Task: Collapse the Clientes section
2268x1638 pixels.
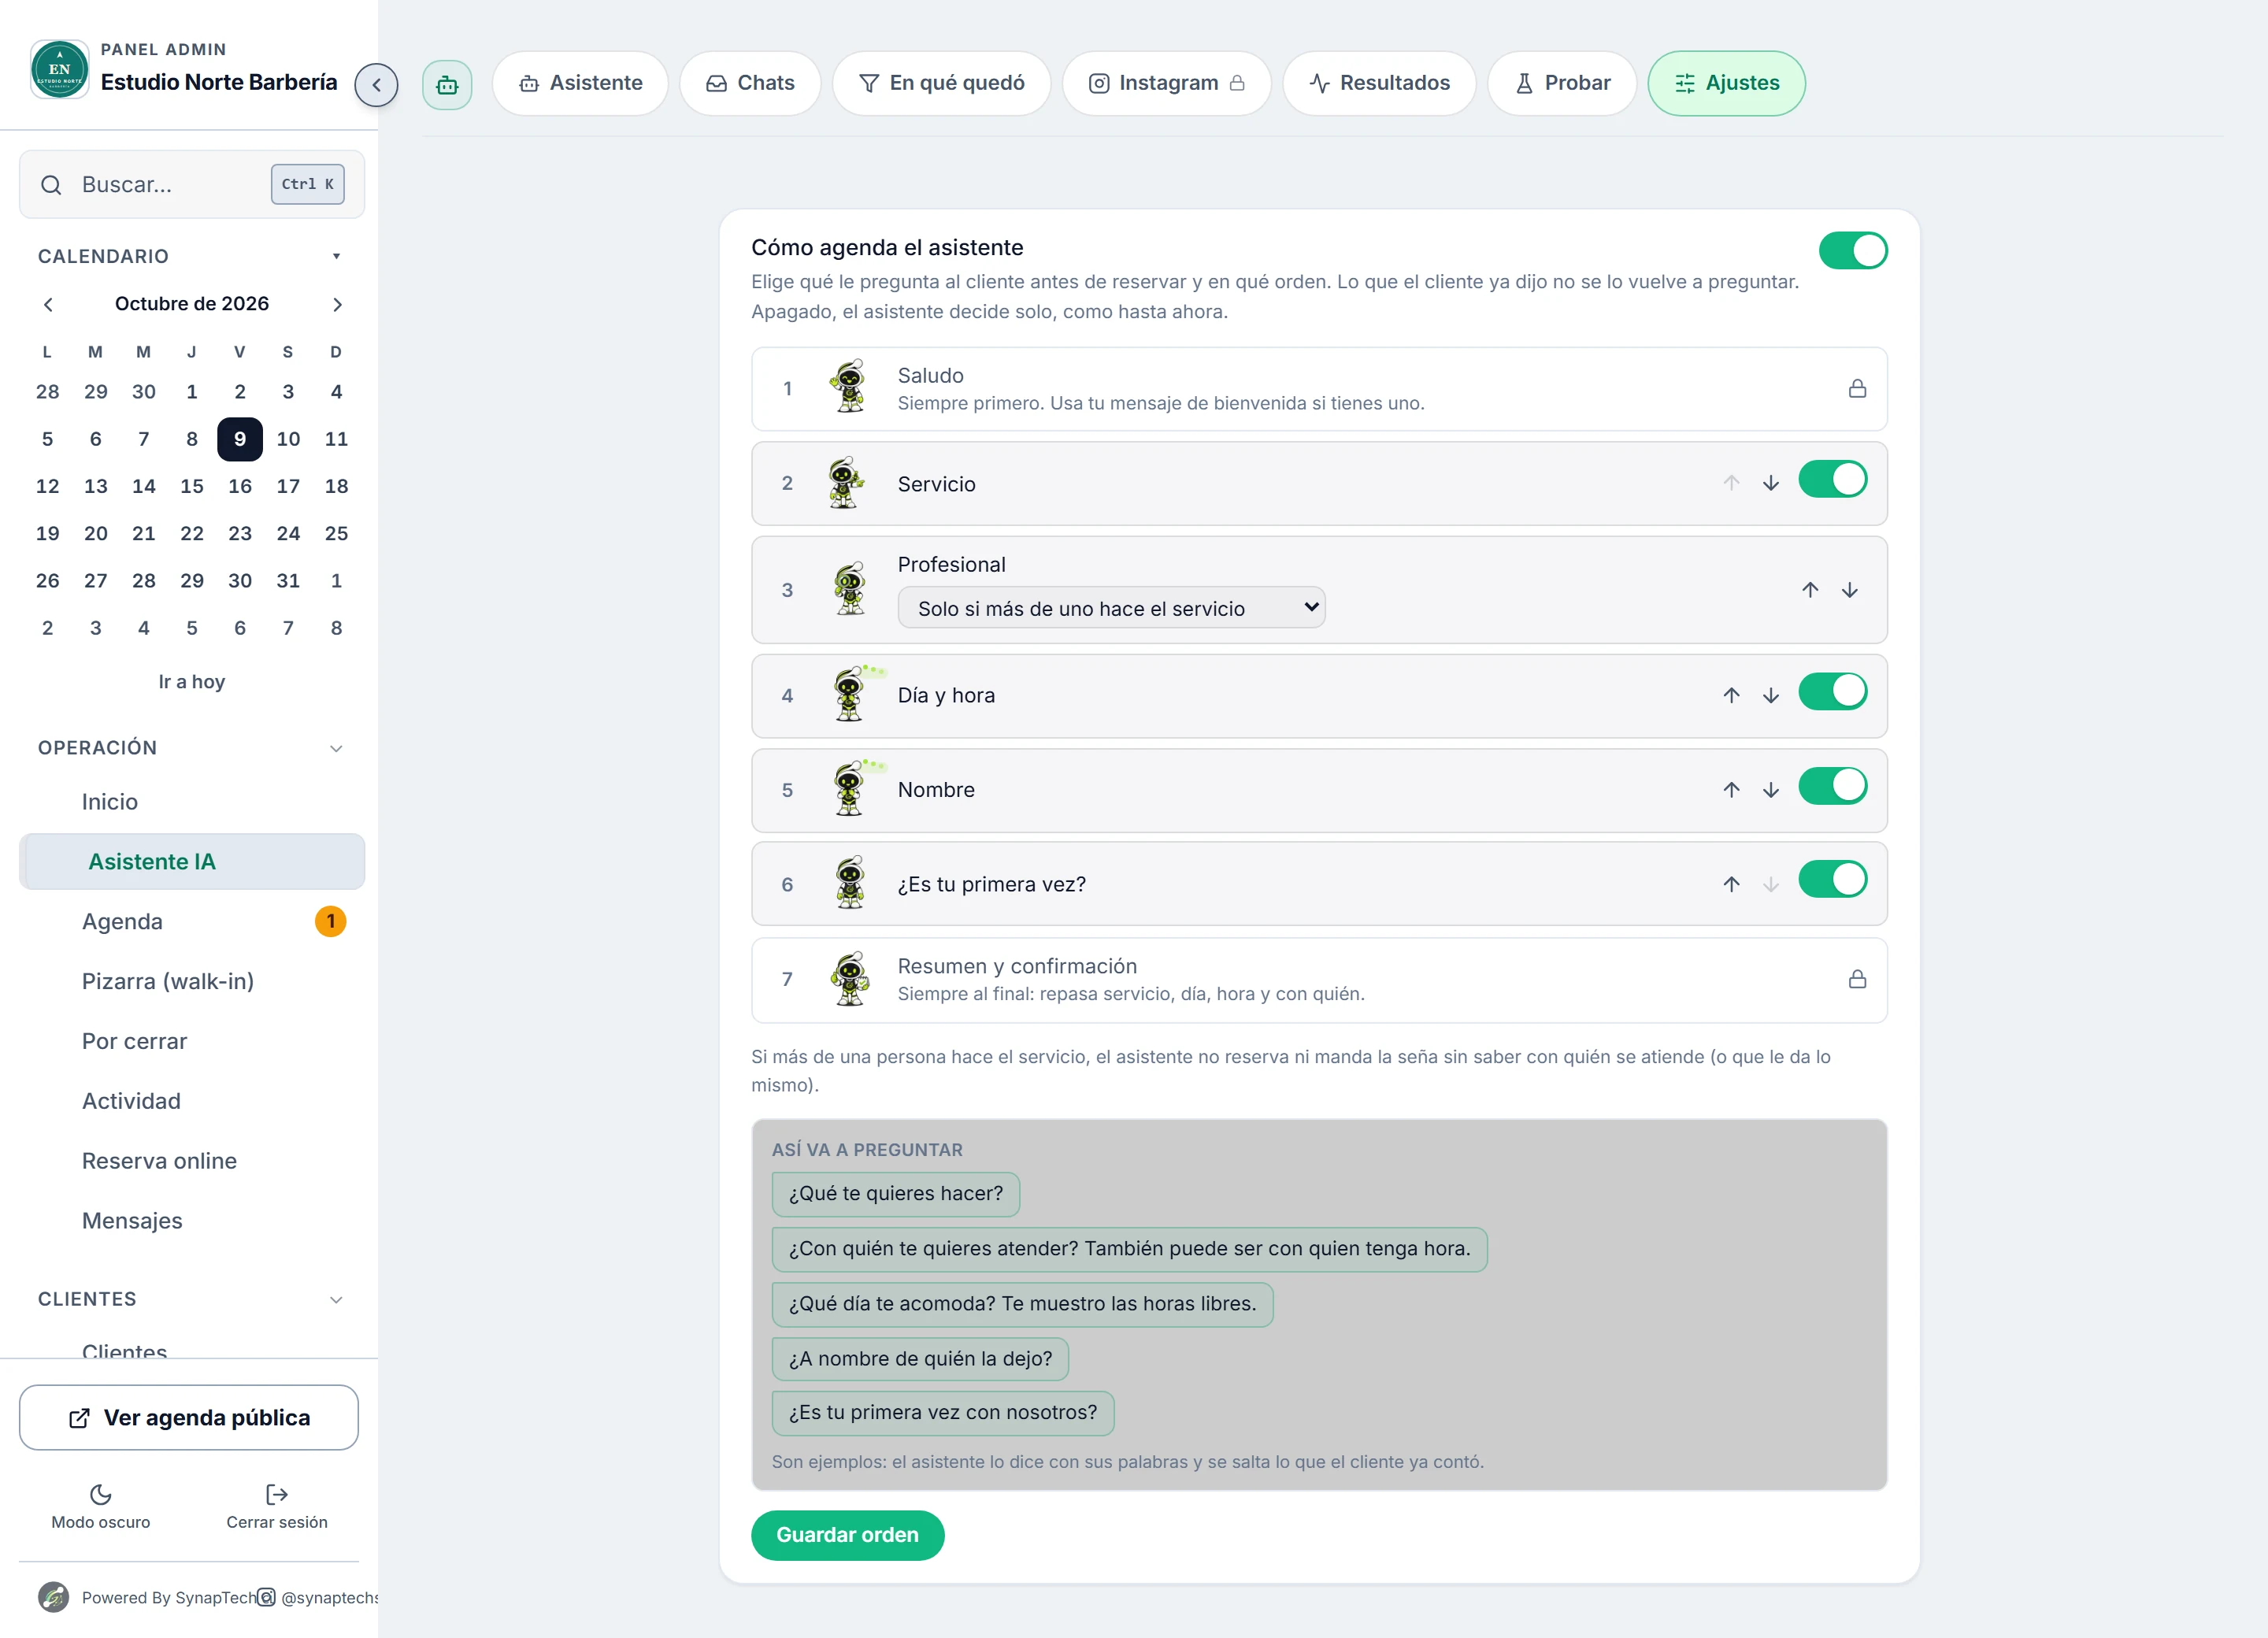Action: [337, 1299]
